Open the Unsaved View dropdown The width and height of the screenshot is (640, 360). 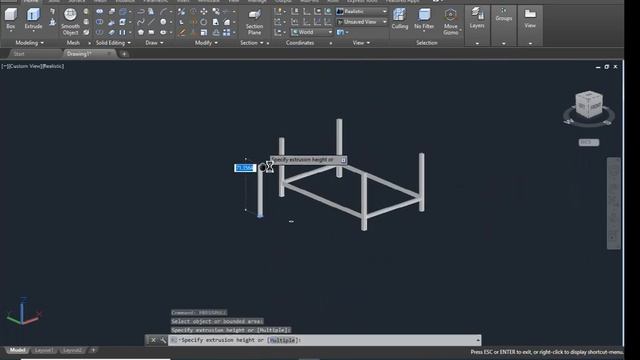[362, 22]
